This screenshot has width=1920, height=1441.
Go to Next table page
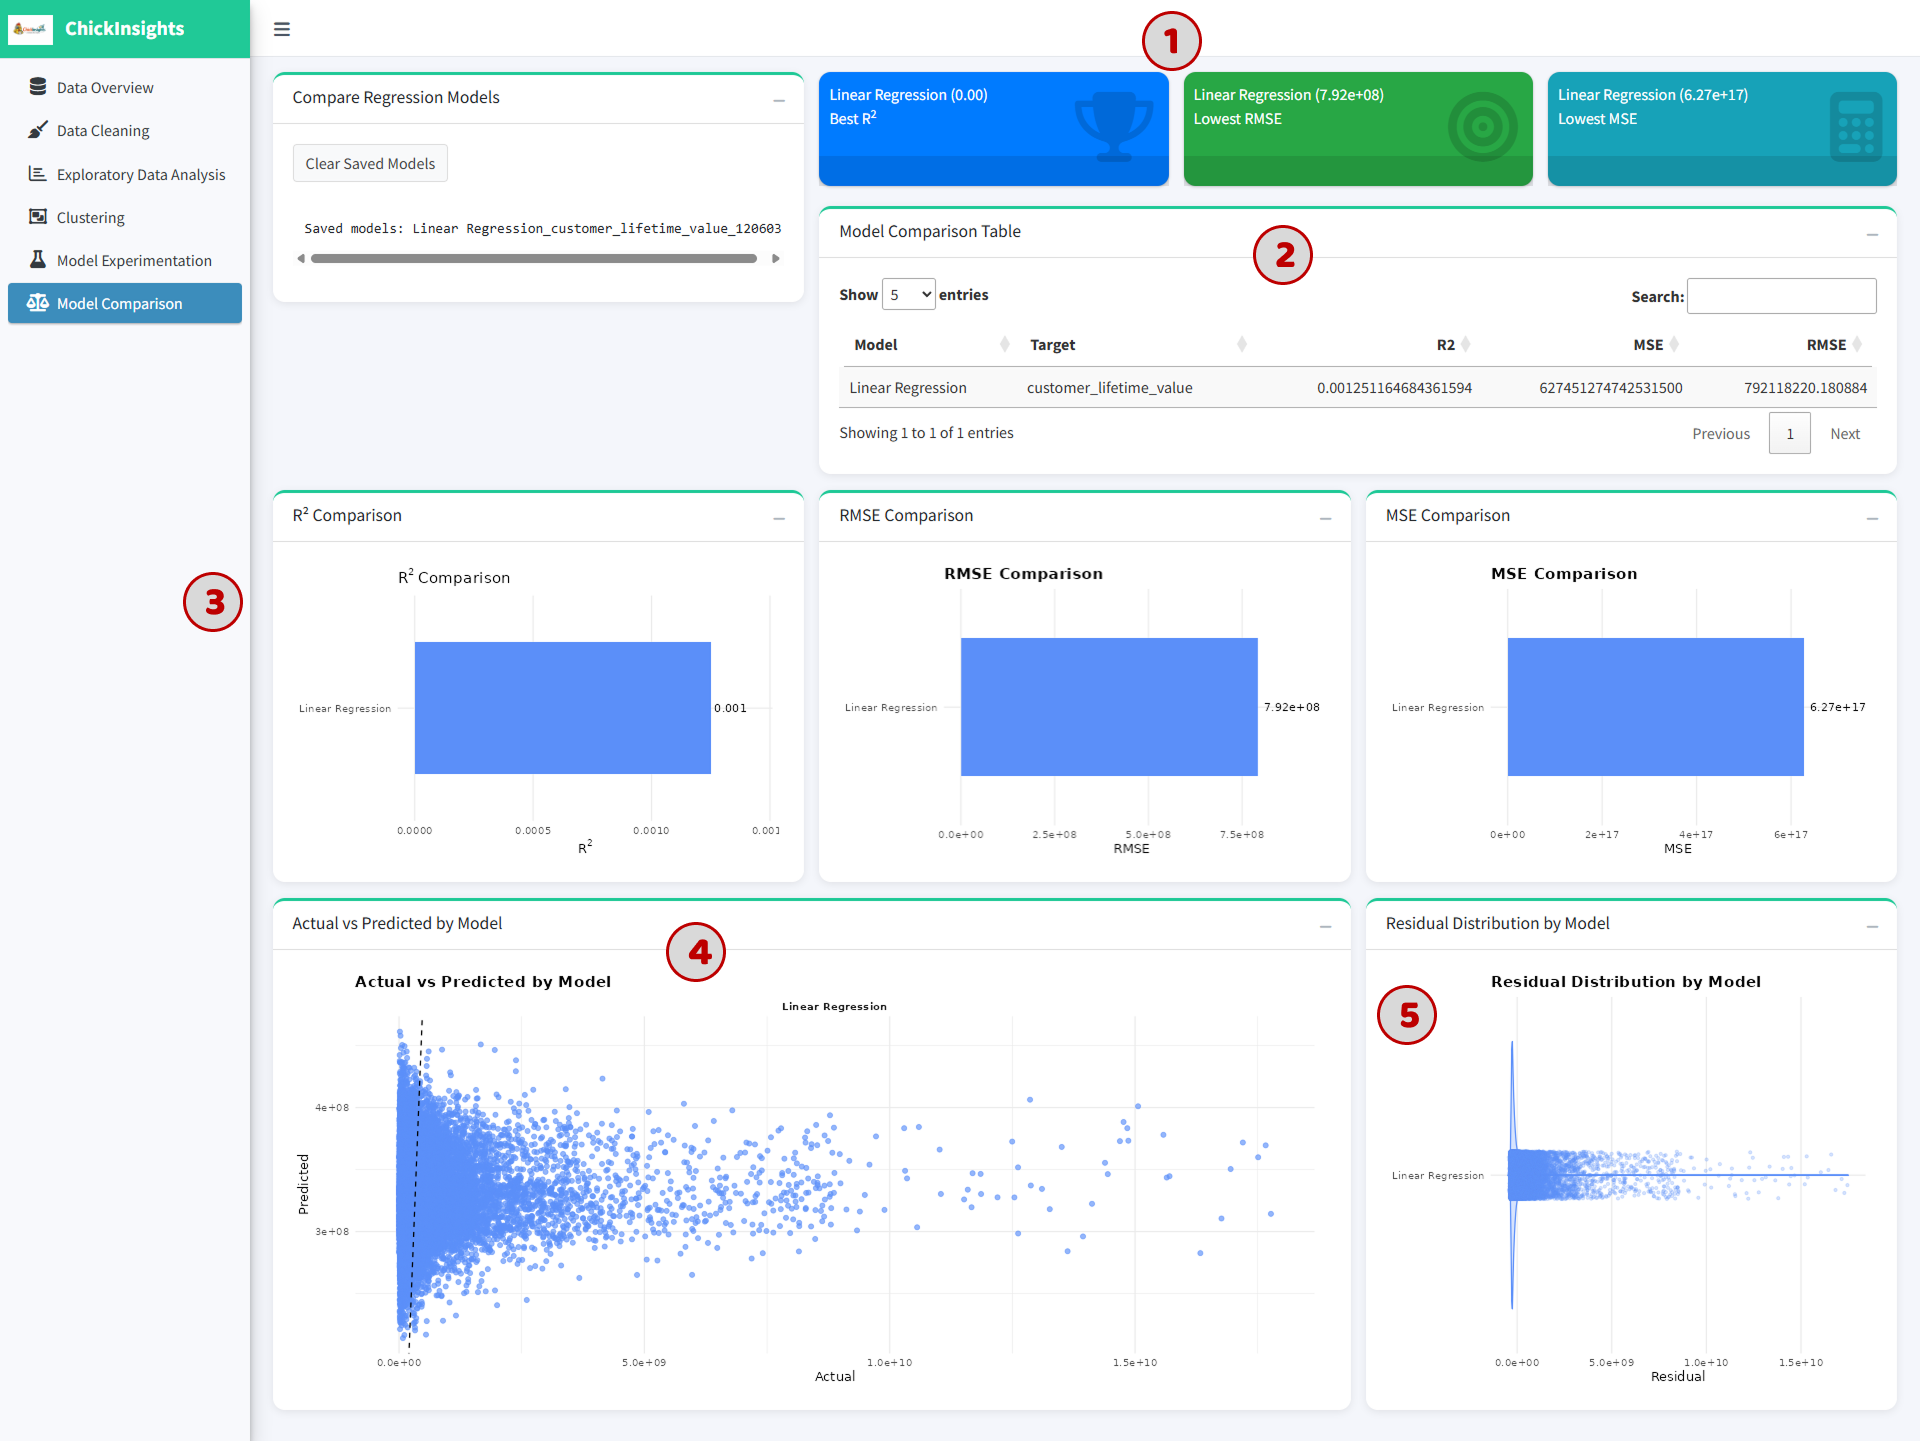pos(1845,433)
